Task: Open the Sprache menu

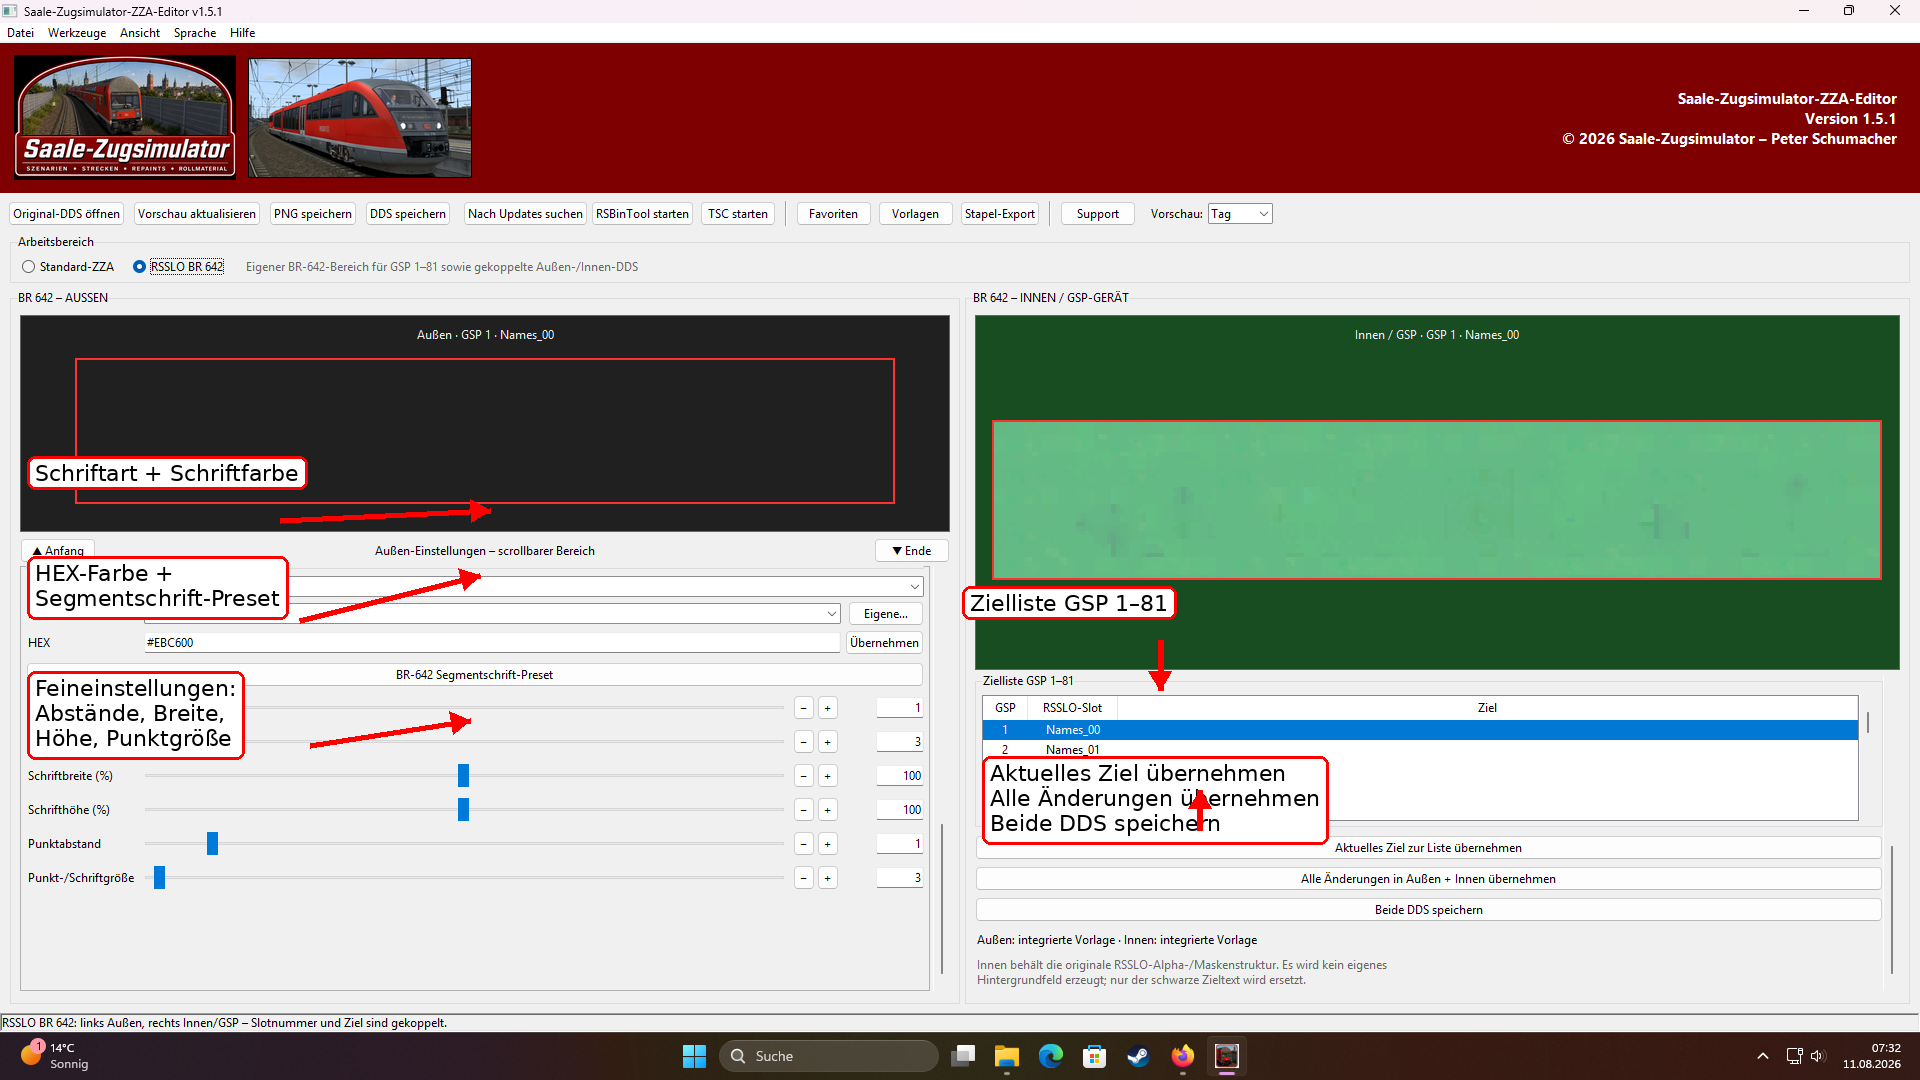Action: [195, 33]
